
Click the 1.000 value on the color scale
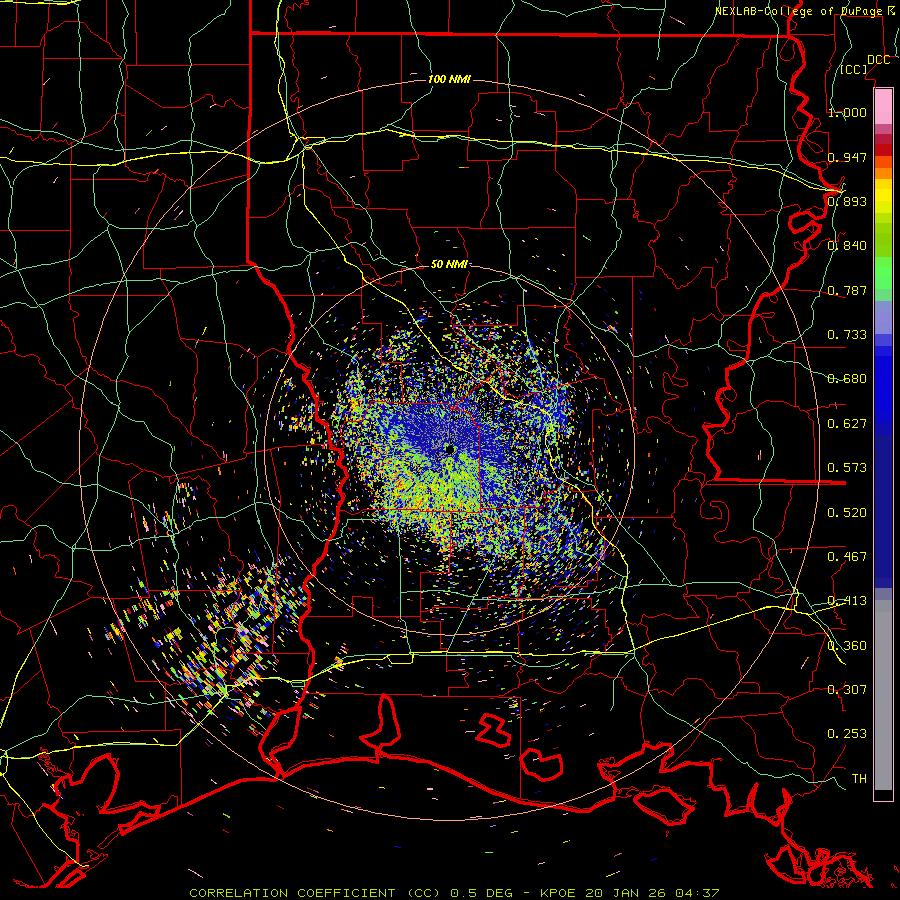848,112
